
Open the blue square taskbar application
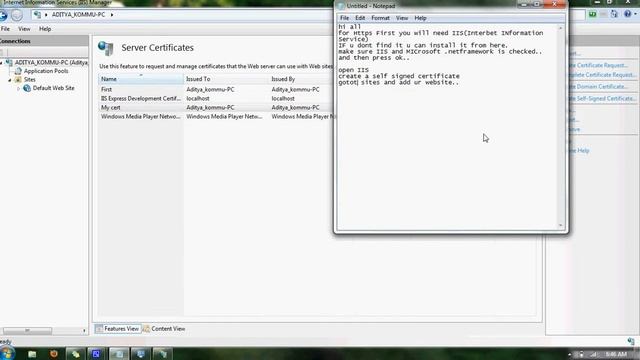tap(96, 354)
